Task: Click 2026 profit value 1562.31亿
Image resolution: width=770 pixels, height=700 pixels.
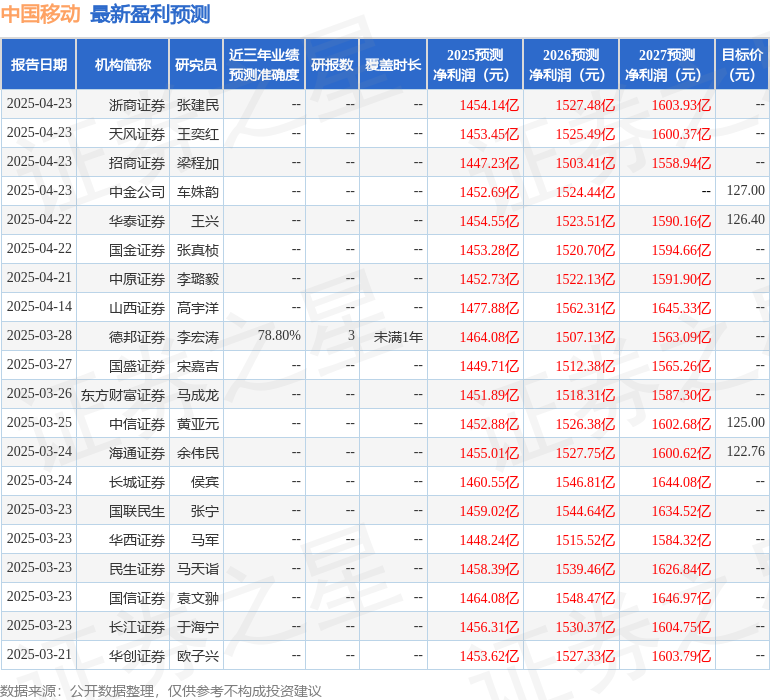Action: (585, 308)
